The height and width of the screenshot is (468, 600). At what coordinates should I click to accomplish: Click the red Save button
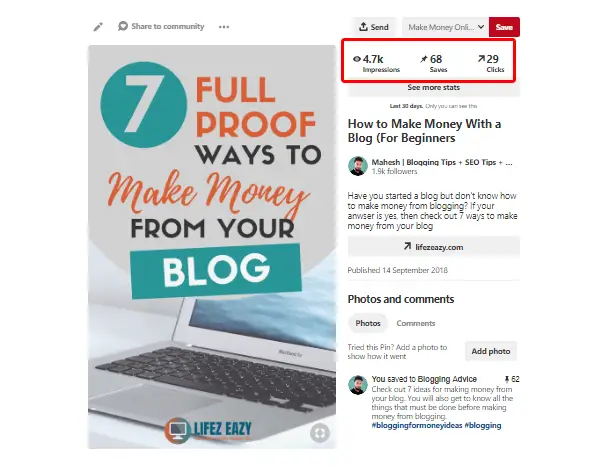[x=504, y=27]
